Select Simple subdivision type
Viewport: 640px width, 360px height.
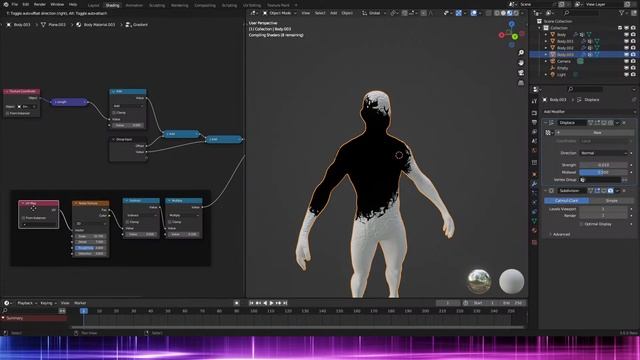611,201
